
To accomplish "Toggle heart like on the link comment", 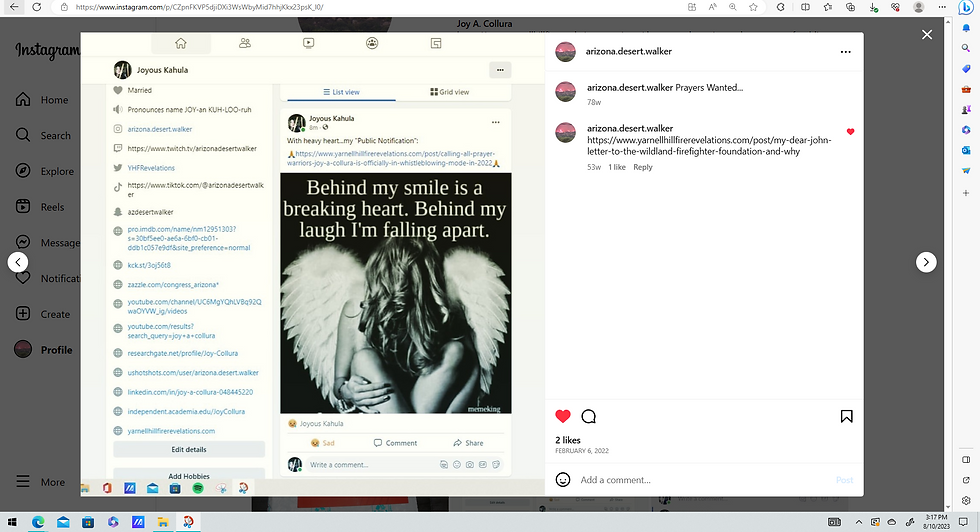I will [x=850, y=132].
